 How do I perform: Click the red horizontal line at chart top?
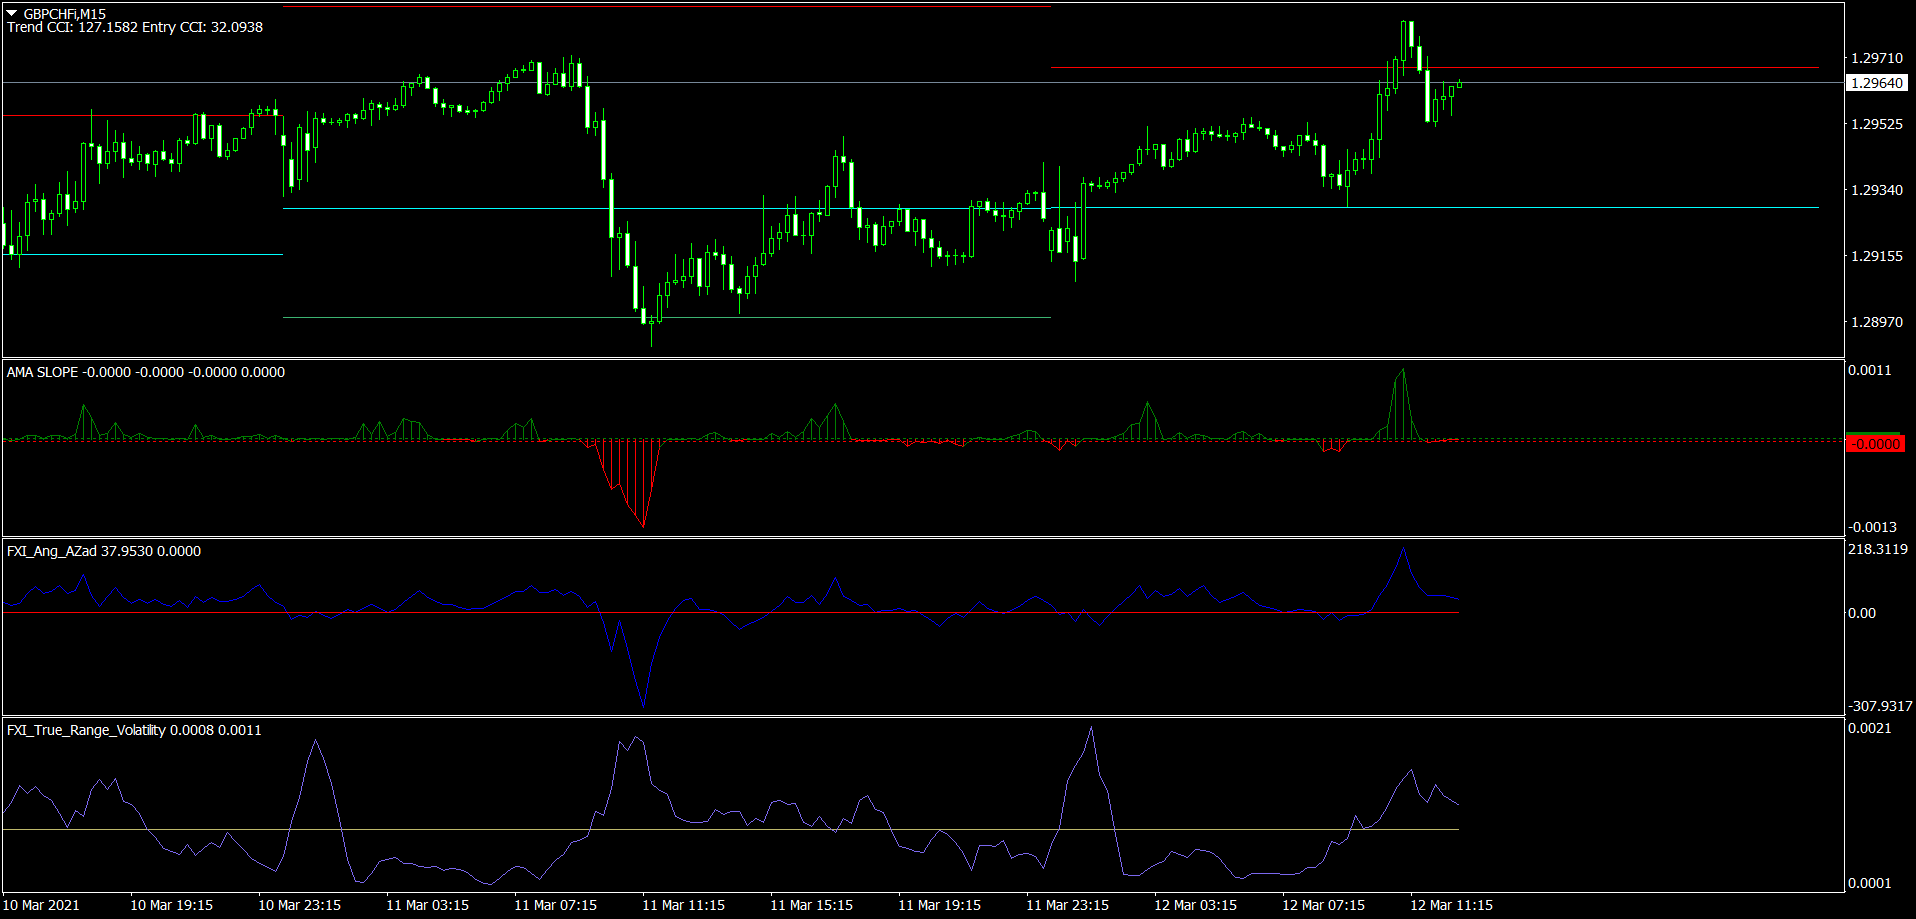pos(666,6)
